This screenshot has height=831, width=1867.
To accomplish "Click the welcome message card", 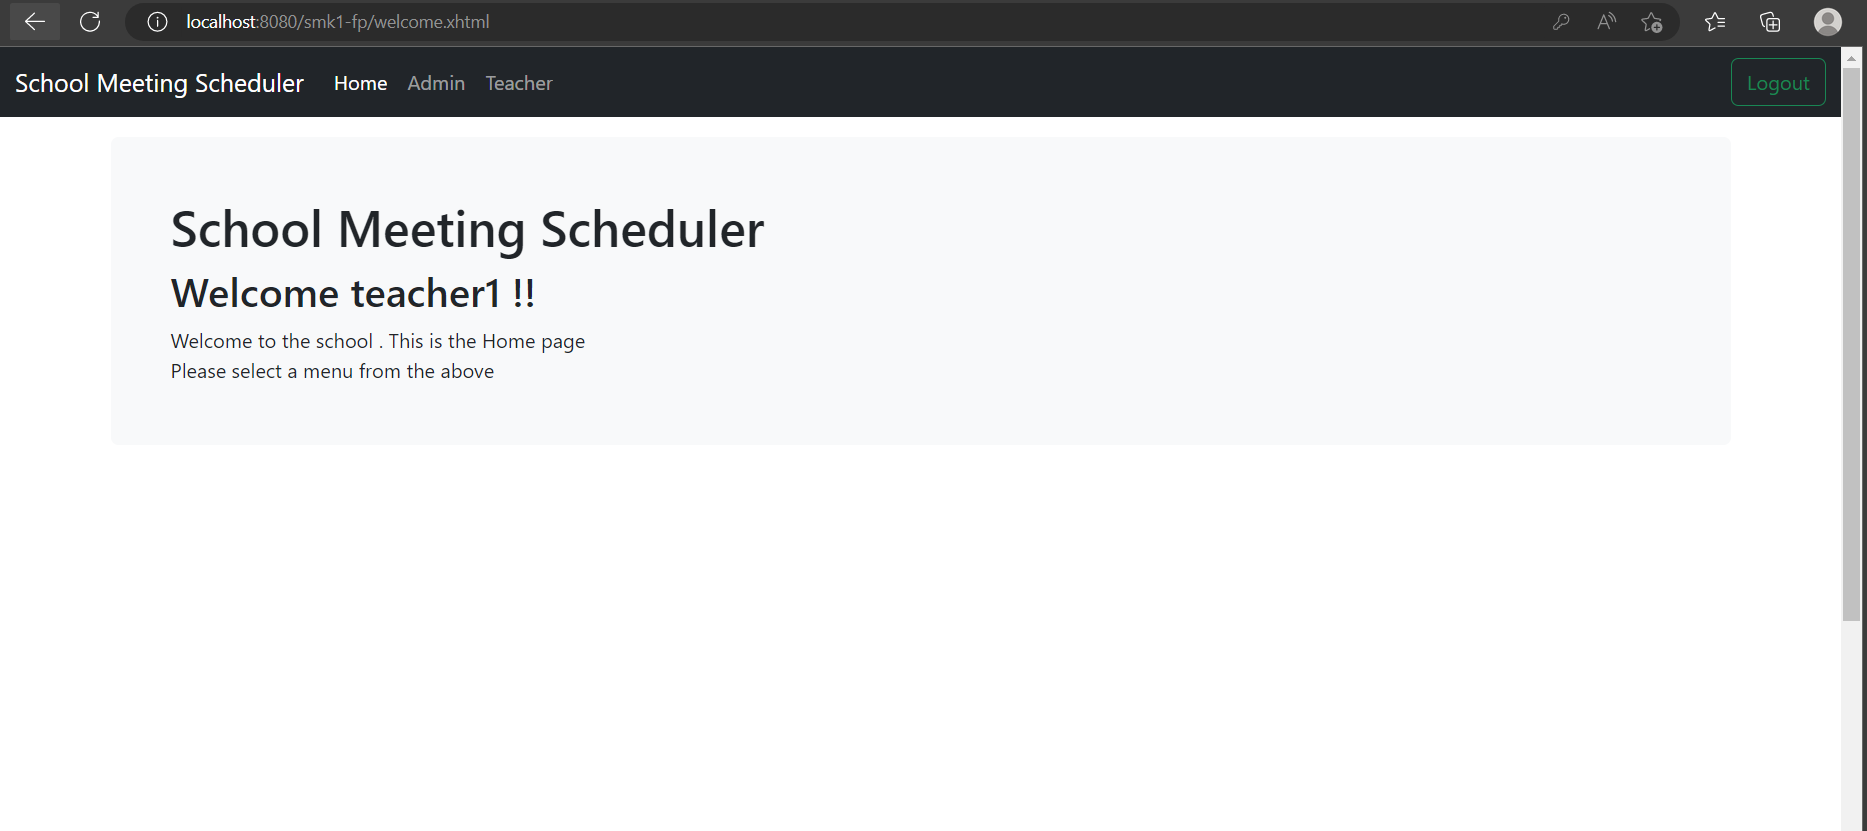I will [920, 290].
